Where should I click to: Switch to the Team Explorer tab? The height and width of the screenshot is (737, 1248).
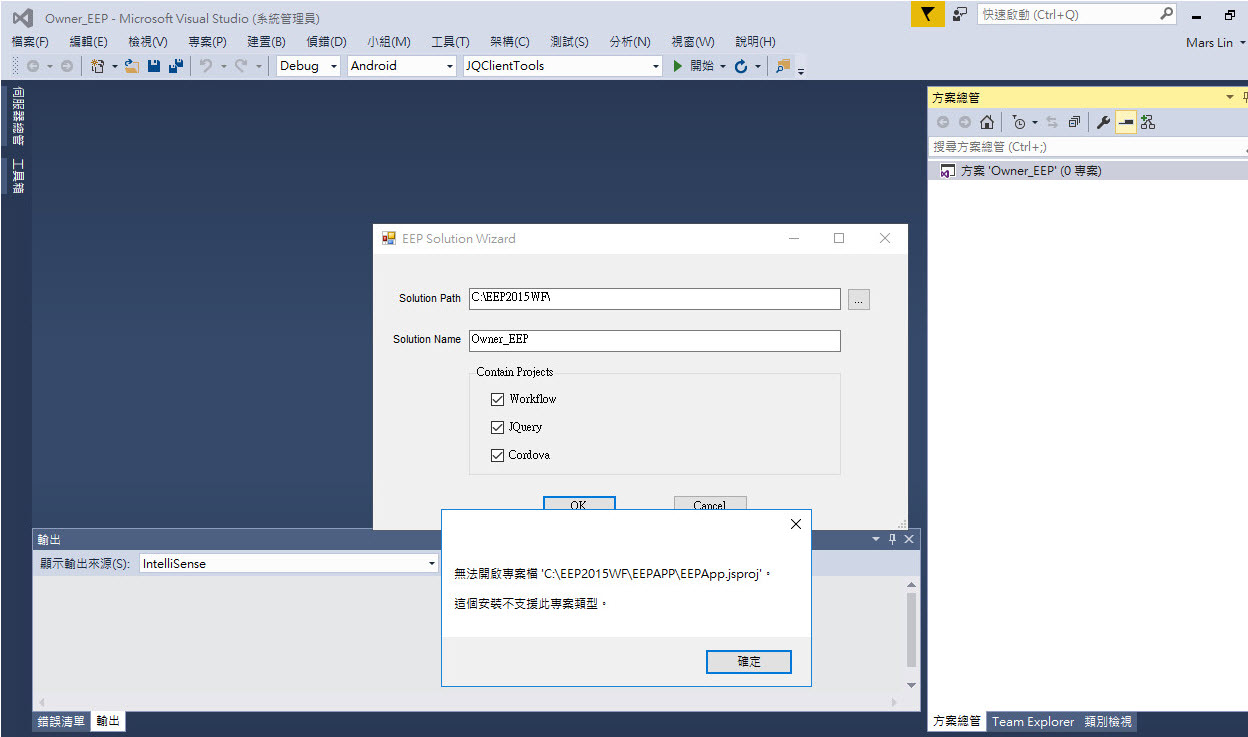1032,721
